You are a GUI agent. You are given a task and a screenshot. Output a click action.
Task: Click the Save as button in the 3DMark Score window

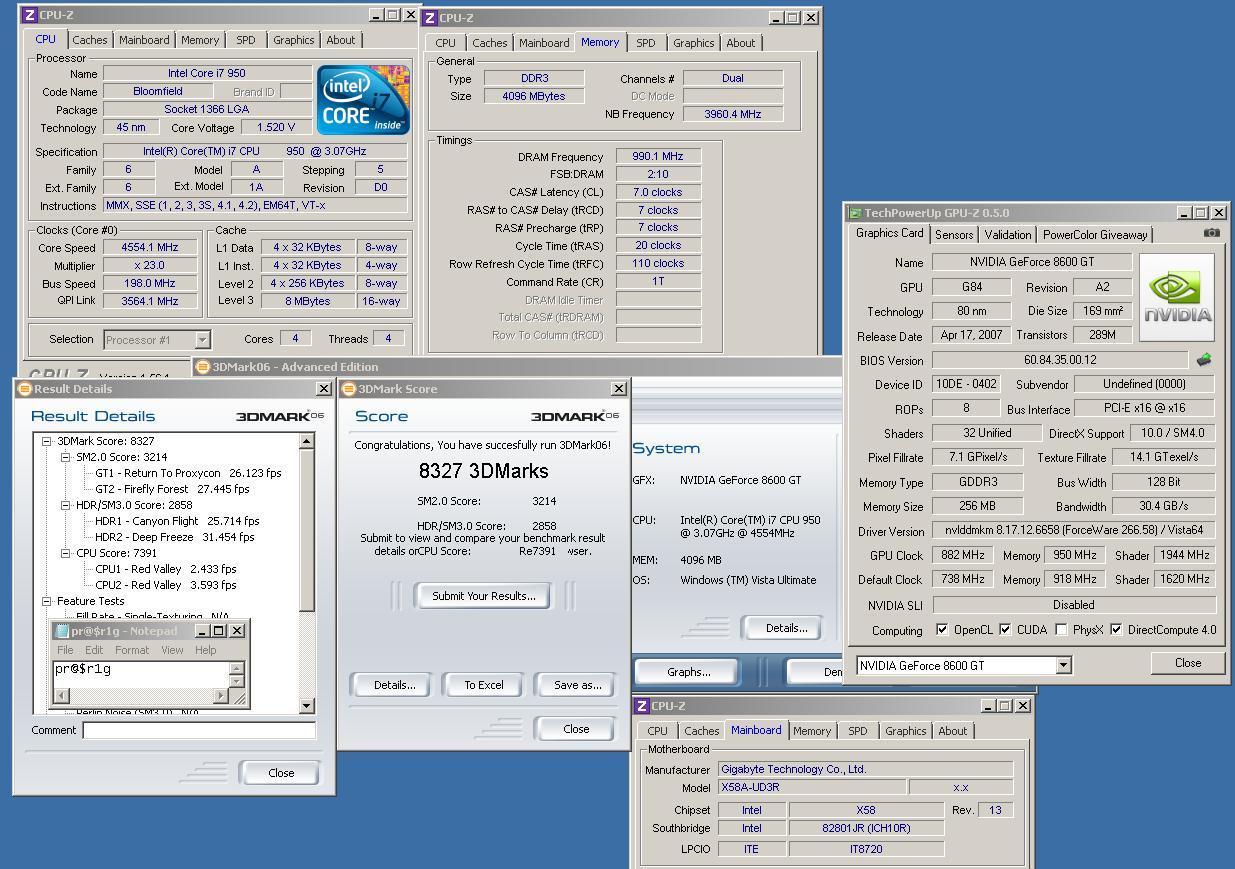pyautogui.click(x=578, y=685)
